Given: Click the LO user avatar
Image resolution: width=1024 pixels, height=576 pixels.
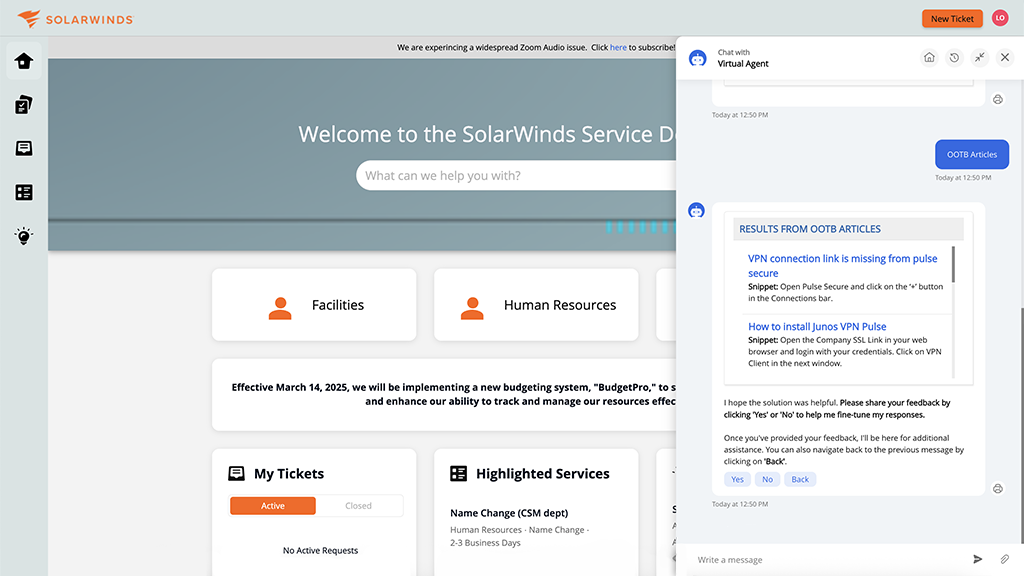Looking at the screenshot, I should (x=1000, y=18).
